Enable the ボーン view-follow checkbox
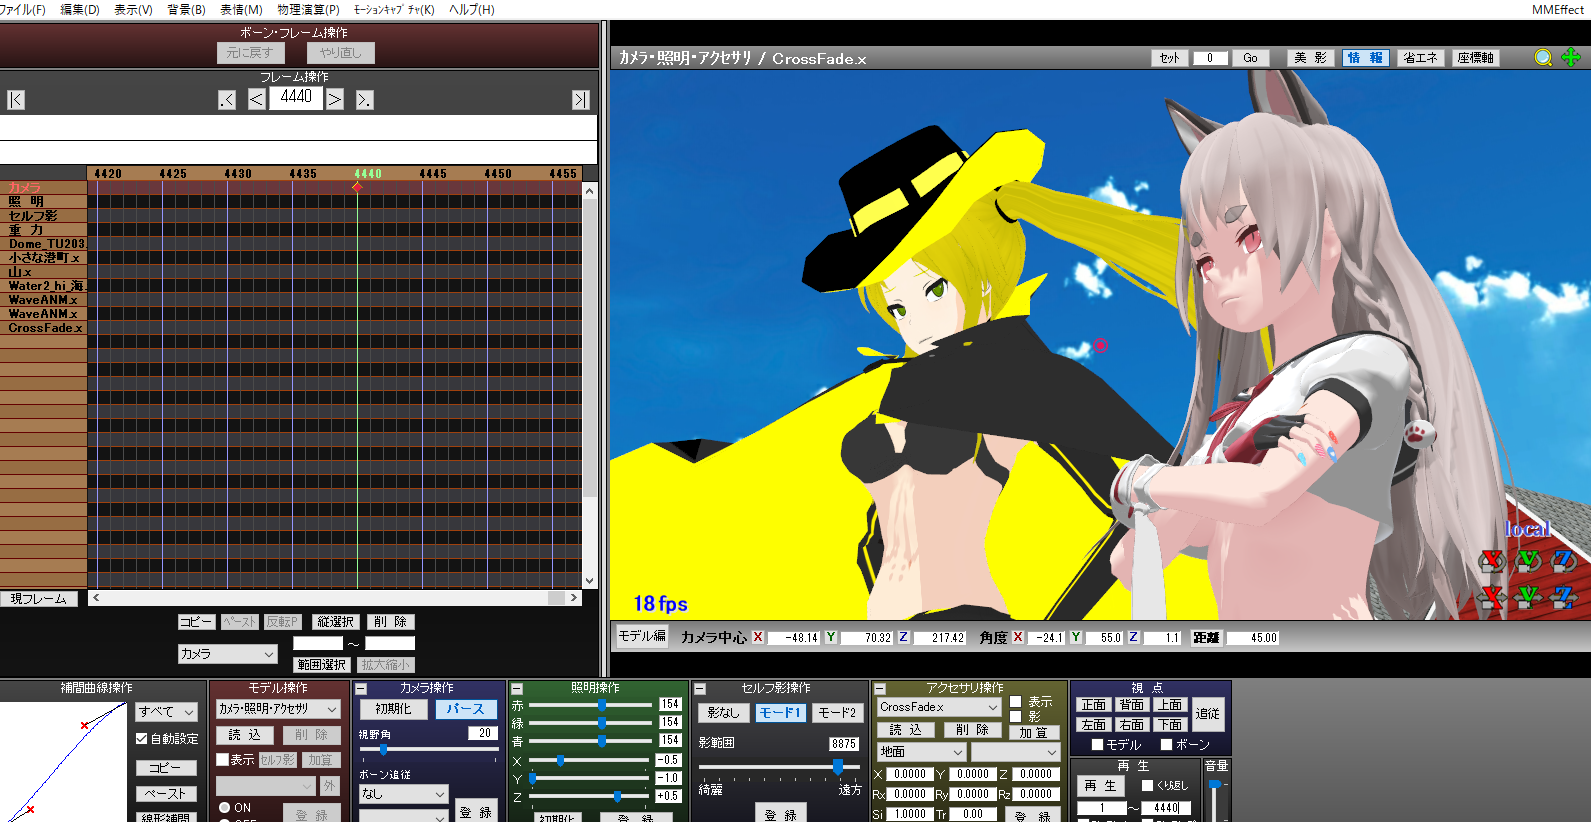This screenshot has height=822, width=1591. (x=1166, y=745)
